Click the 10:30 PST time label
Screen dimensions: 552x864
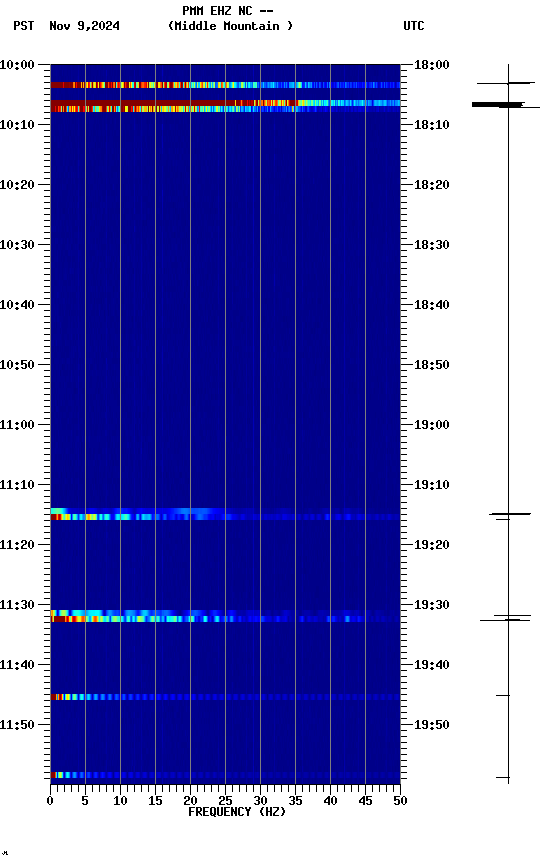17,245
